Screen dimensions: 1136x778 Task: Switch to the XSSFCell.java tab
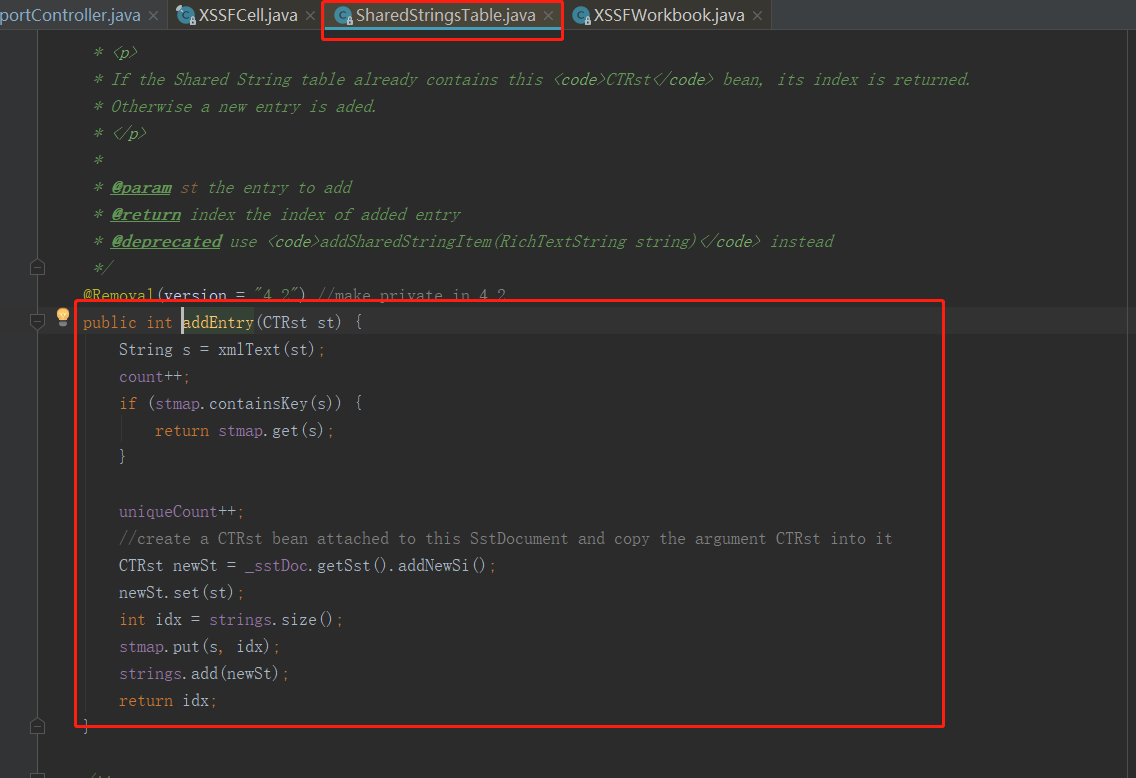click(247, 15)
